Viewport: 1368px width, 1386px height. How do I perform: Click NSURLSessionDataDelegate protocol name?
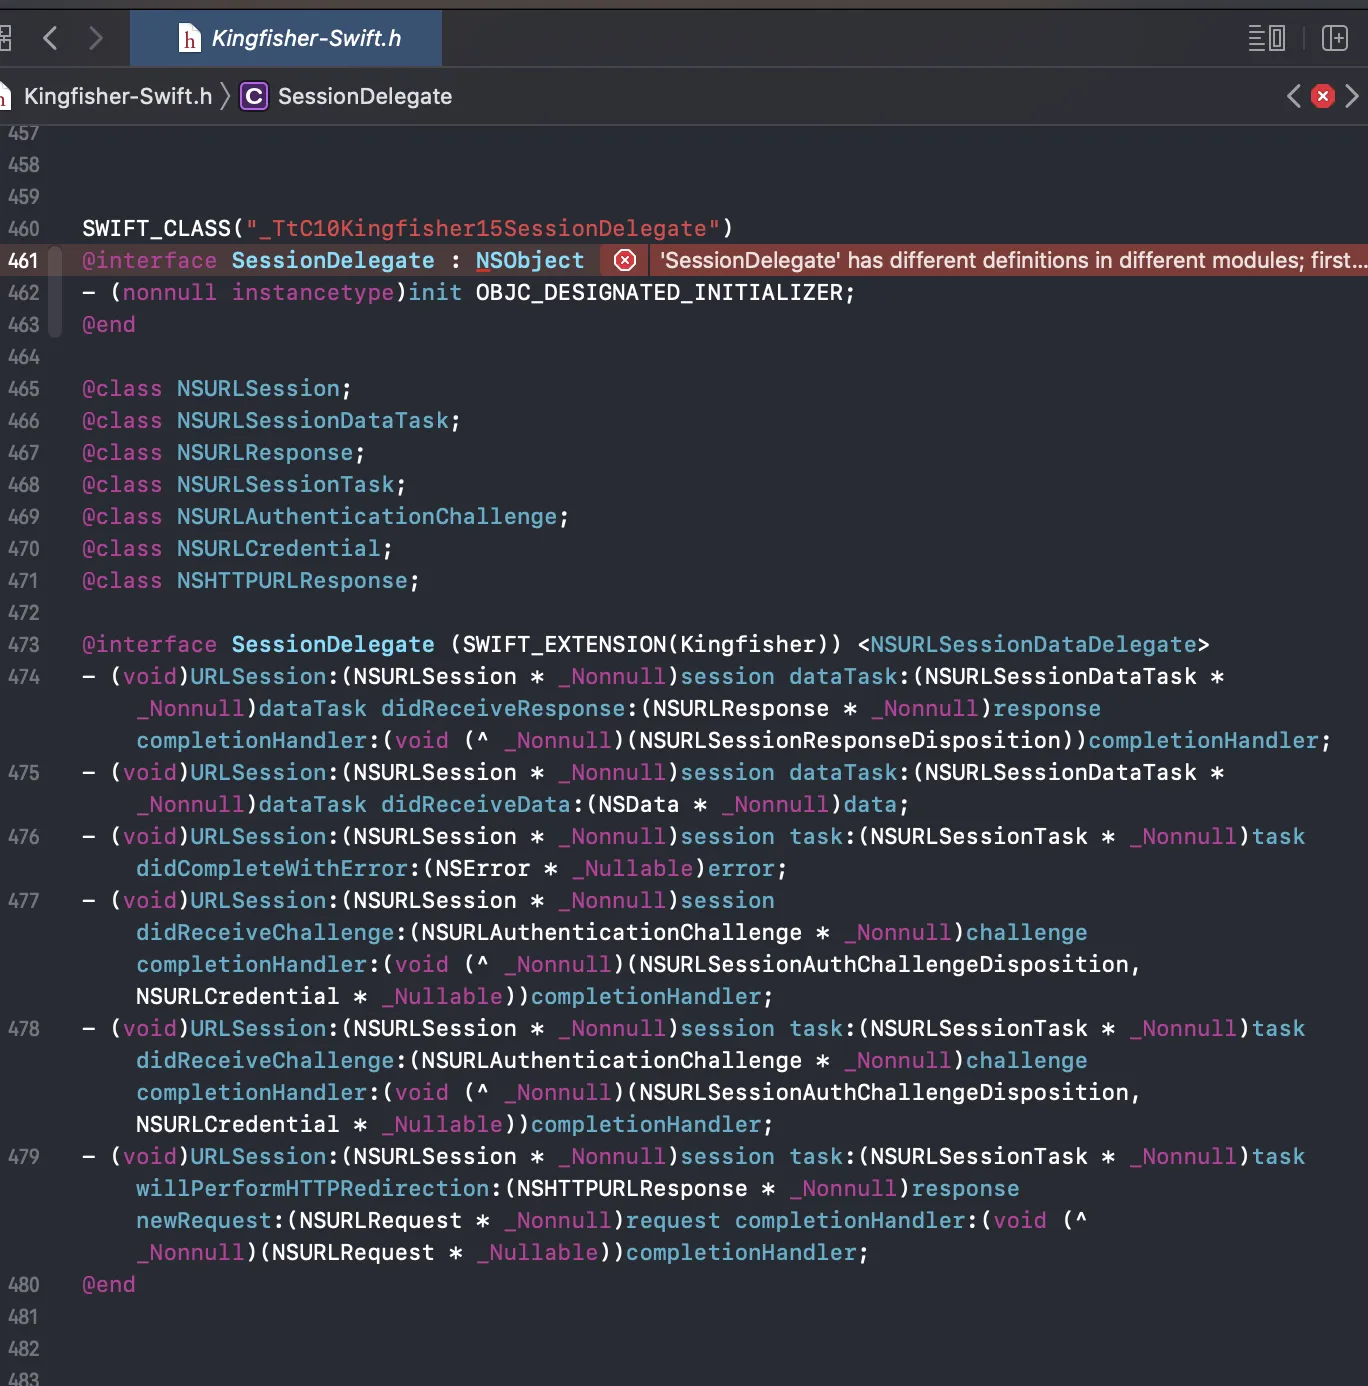(x=1033, y=645)
